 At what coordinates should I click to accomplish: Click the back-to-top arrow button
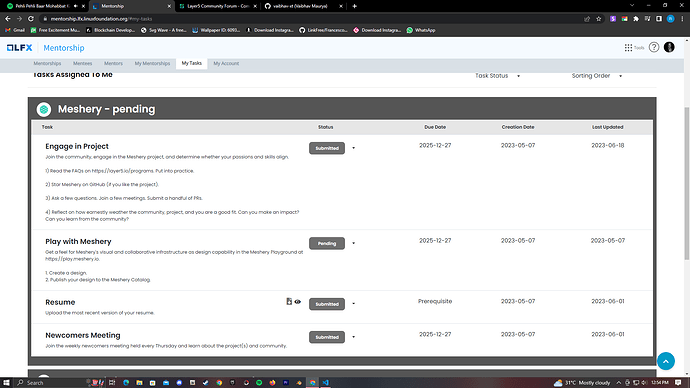click(666, 361)
